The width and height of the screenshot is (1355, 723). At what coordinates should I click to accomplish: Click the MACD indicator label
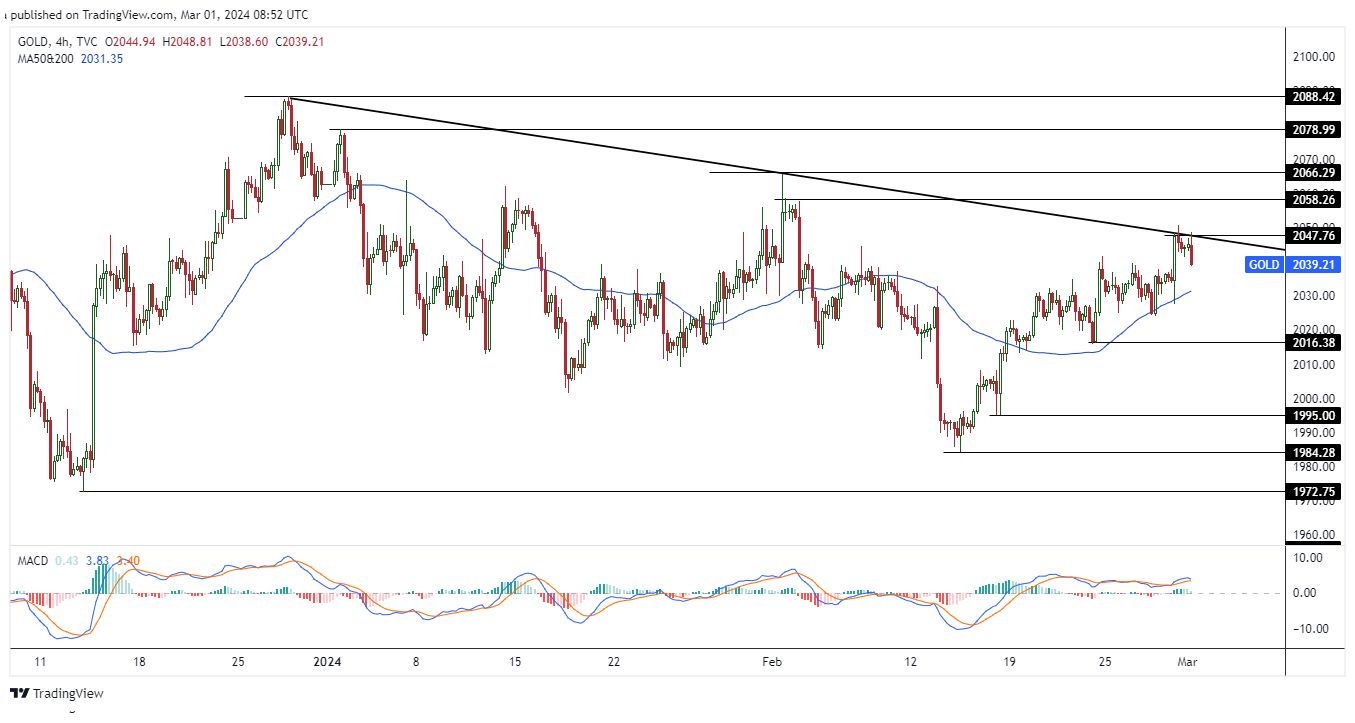32,561
